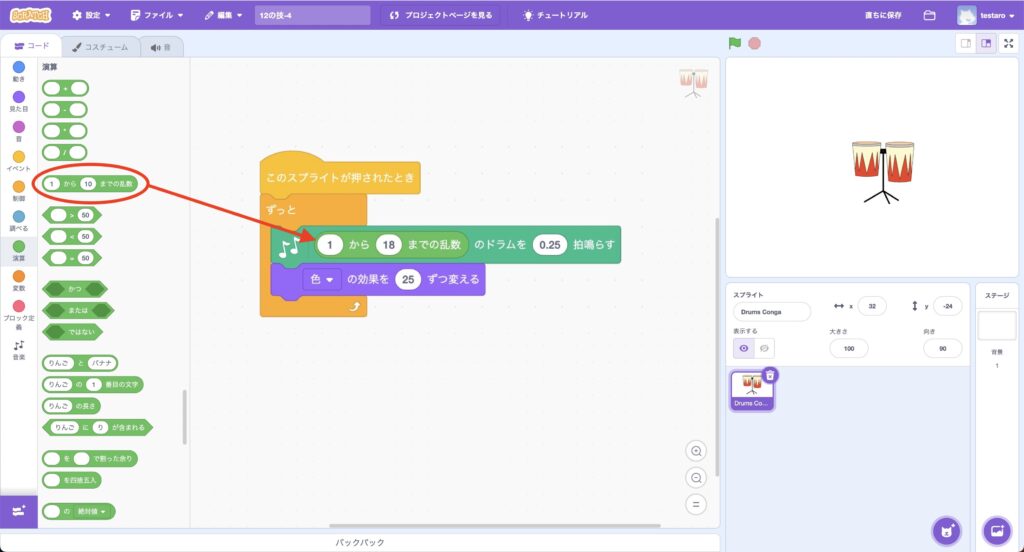Click the または (or) block

78,310
